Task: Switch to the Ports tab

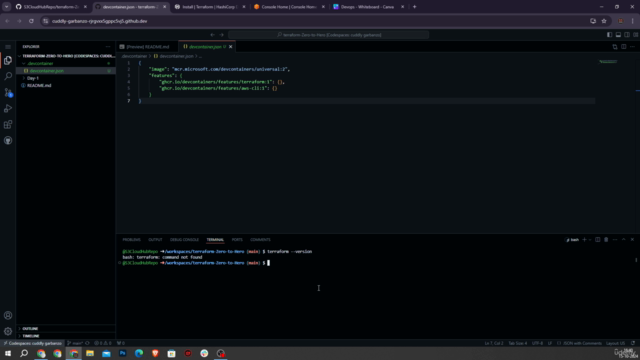Action: pos(237,240)
